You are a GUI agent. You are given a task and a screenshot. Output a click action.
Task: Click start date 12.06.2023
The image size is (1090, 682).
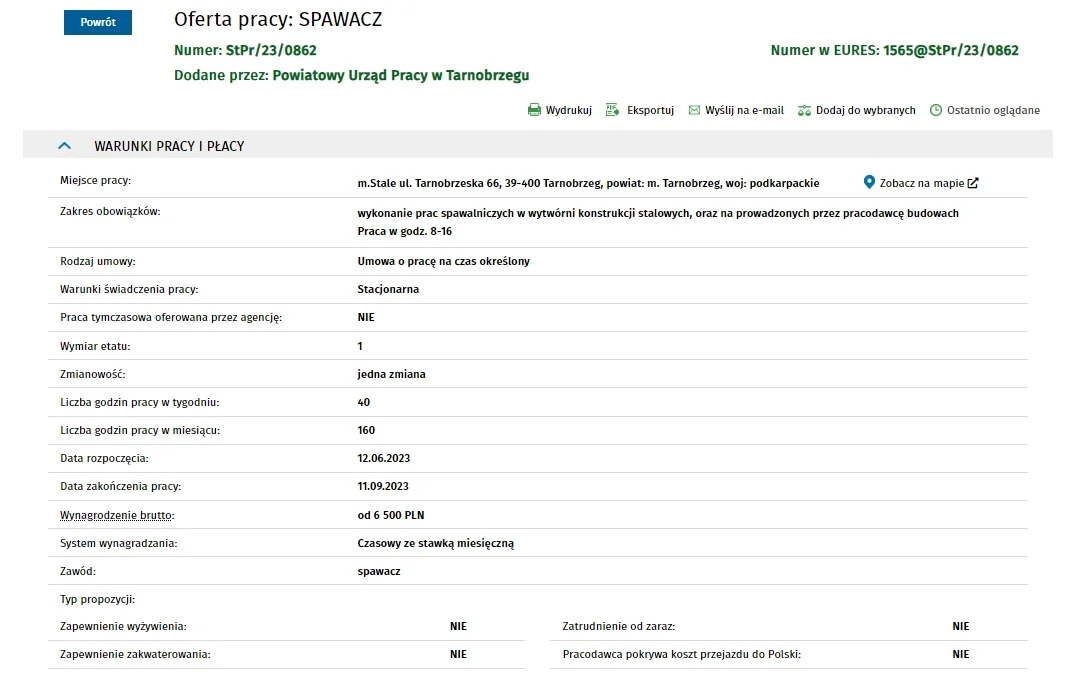[384, 458]
